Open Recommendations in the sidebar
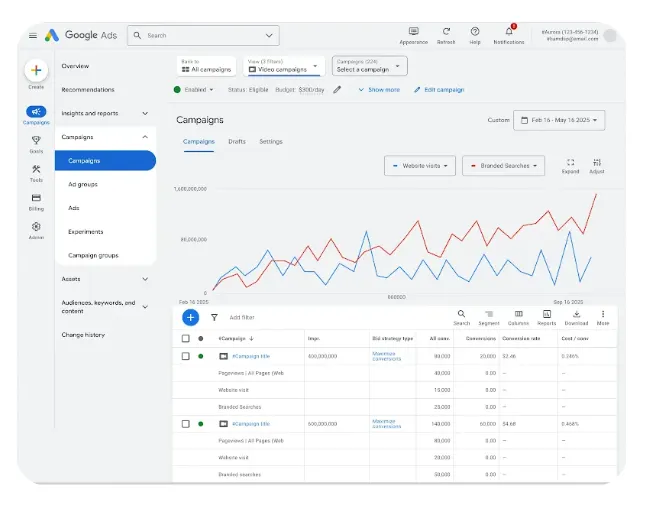656x506 pixels. [x=88, y=90]
